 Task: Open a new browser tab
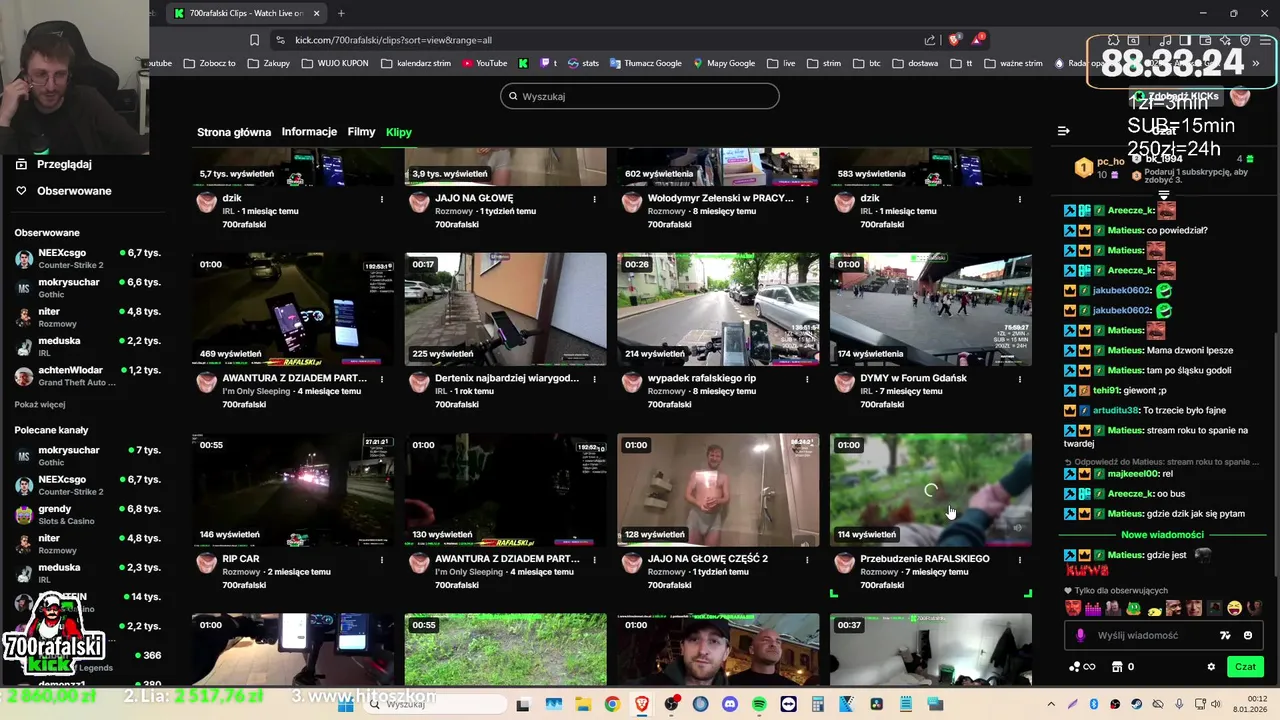(x=341, y=13)
